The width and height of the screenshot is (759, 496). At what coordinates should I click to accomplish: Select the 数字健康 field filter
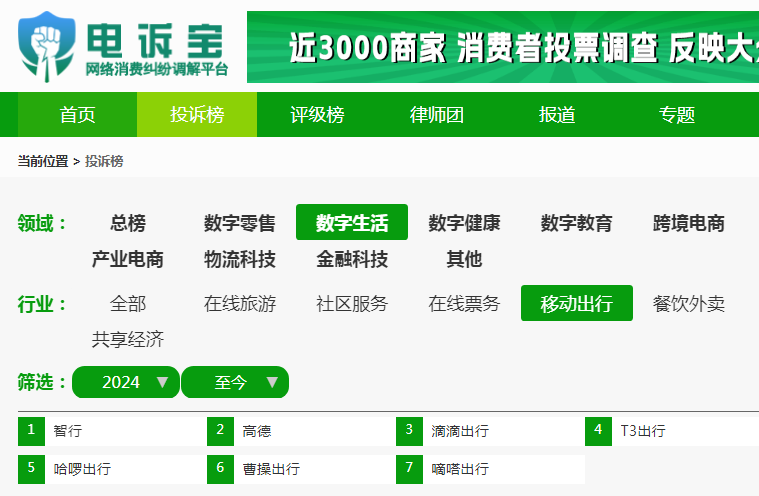[464, 223]
